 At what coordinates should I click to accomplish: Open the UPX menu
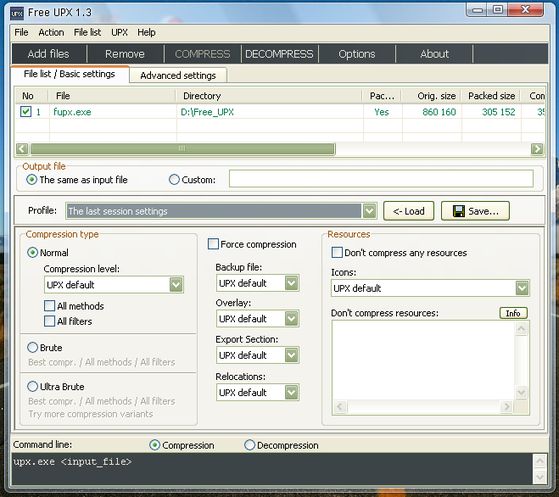(119, 32)
